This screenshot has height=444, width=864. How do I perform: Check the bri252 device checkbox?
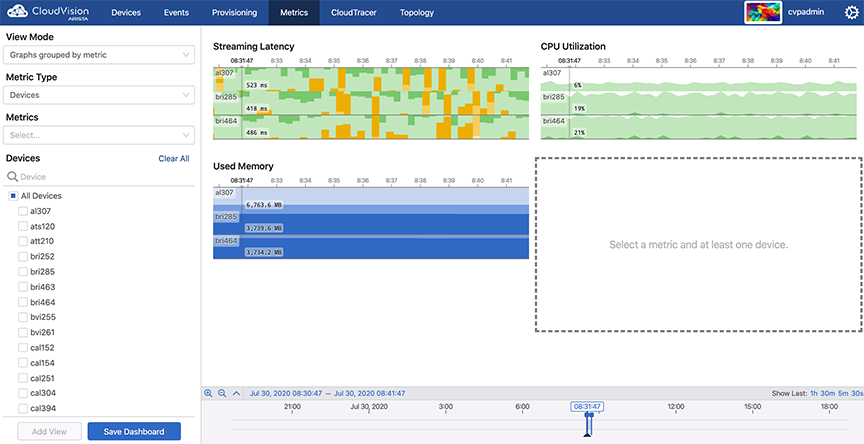23,257
